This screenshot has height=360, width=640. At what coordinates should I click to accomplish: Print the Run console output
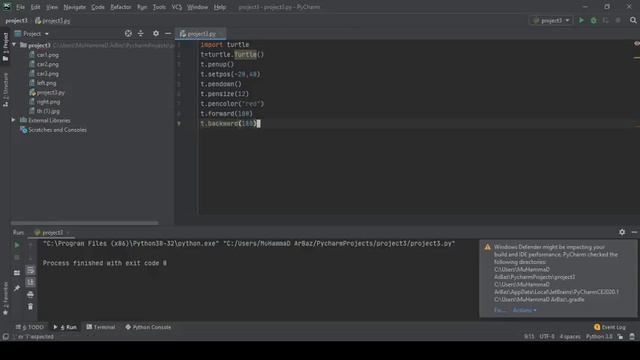coord(30,294)
